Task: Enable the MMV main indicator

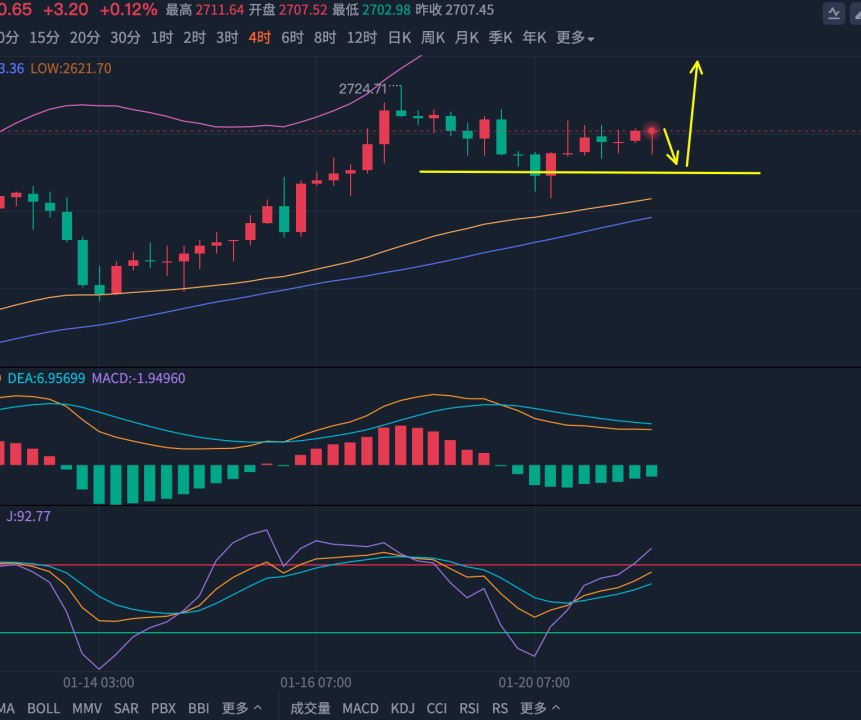Action: (x=87, y=708)
